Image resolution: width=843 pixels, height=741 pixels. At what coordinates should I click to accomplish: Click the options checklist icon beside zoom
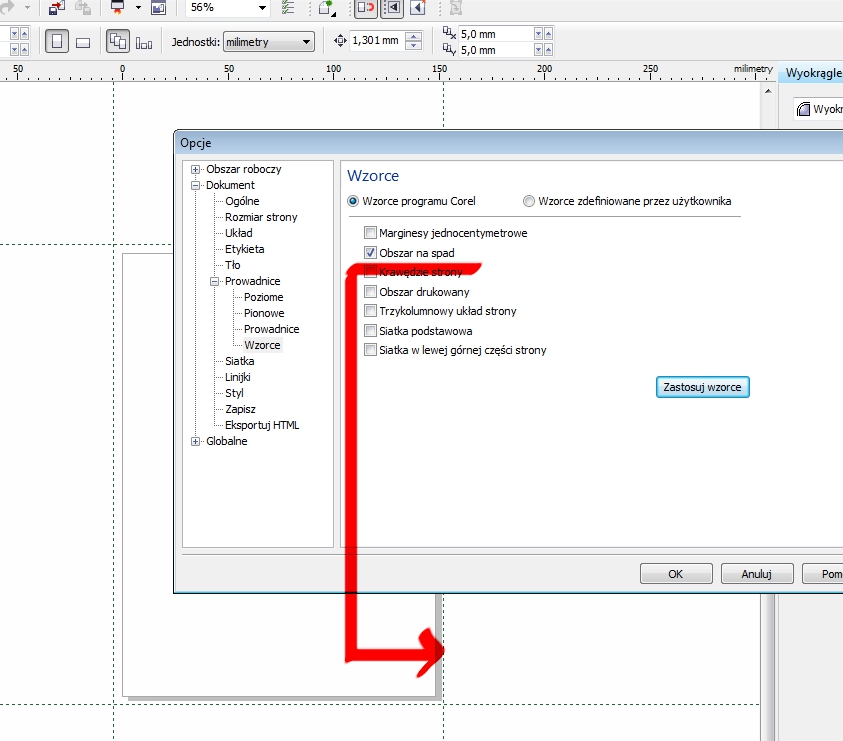(289, 8)
